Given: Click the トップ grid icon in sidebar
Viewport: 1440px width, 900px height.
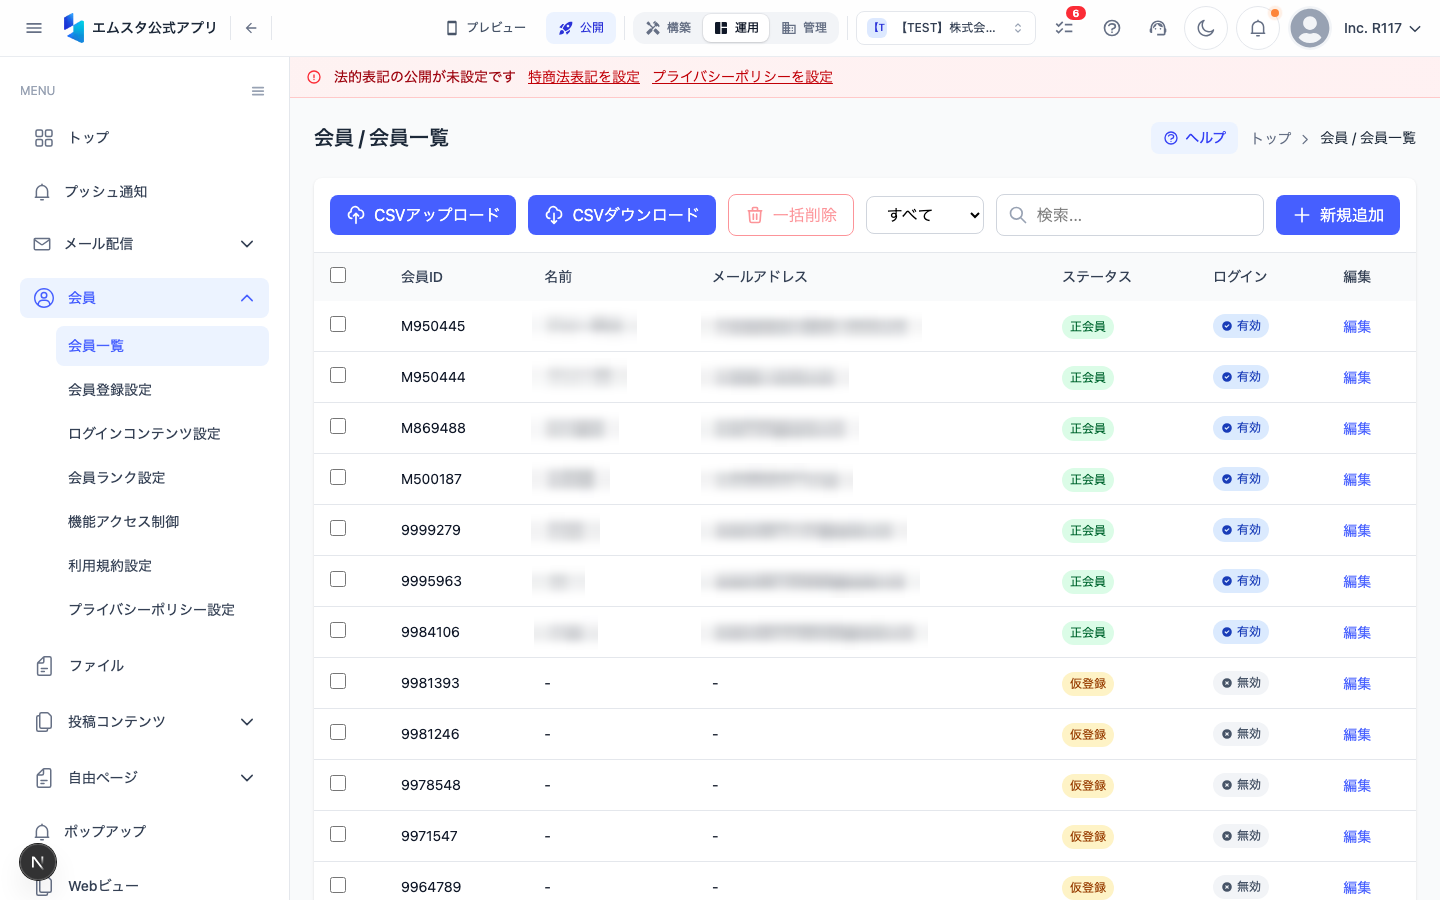Looking at the screenshot, I should pyautogui.click(x=44, y=138).
